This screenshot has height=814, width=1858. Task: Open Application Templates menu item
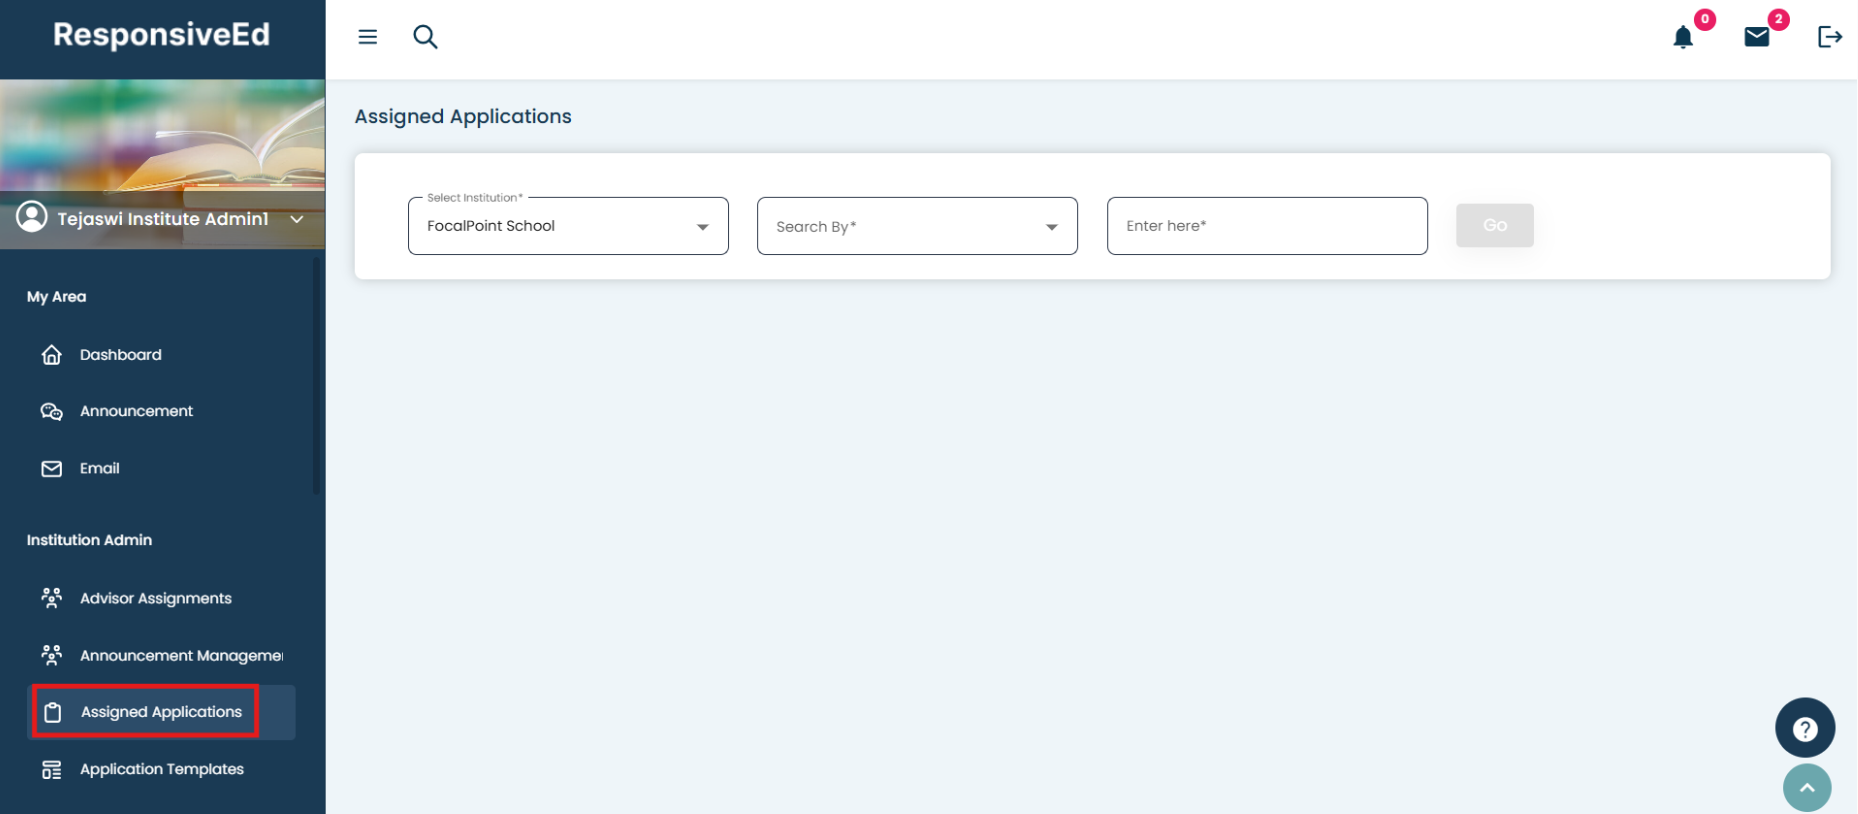click(x=161, y=769)
